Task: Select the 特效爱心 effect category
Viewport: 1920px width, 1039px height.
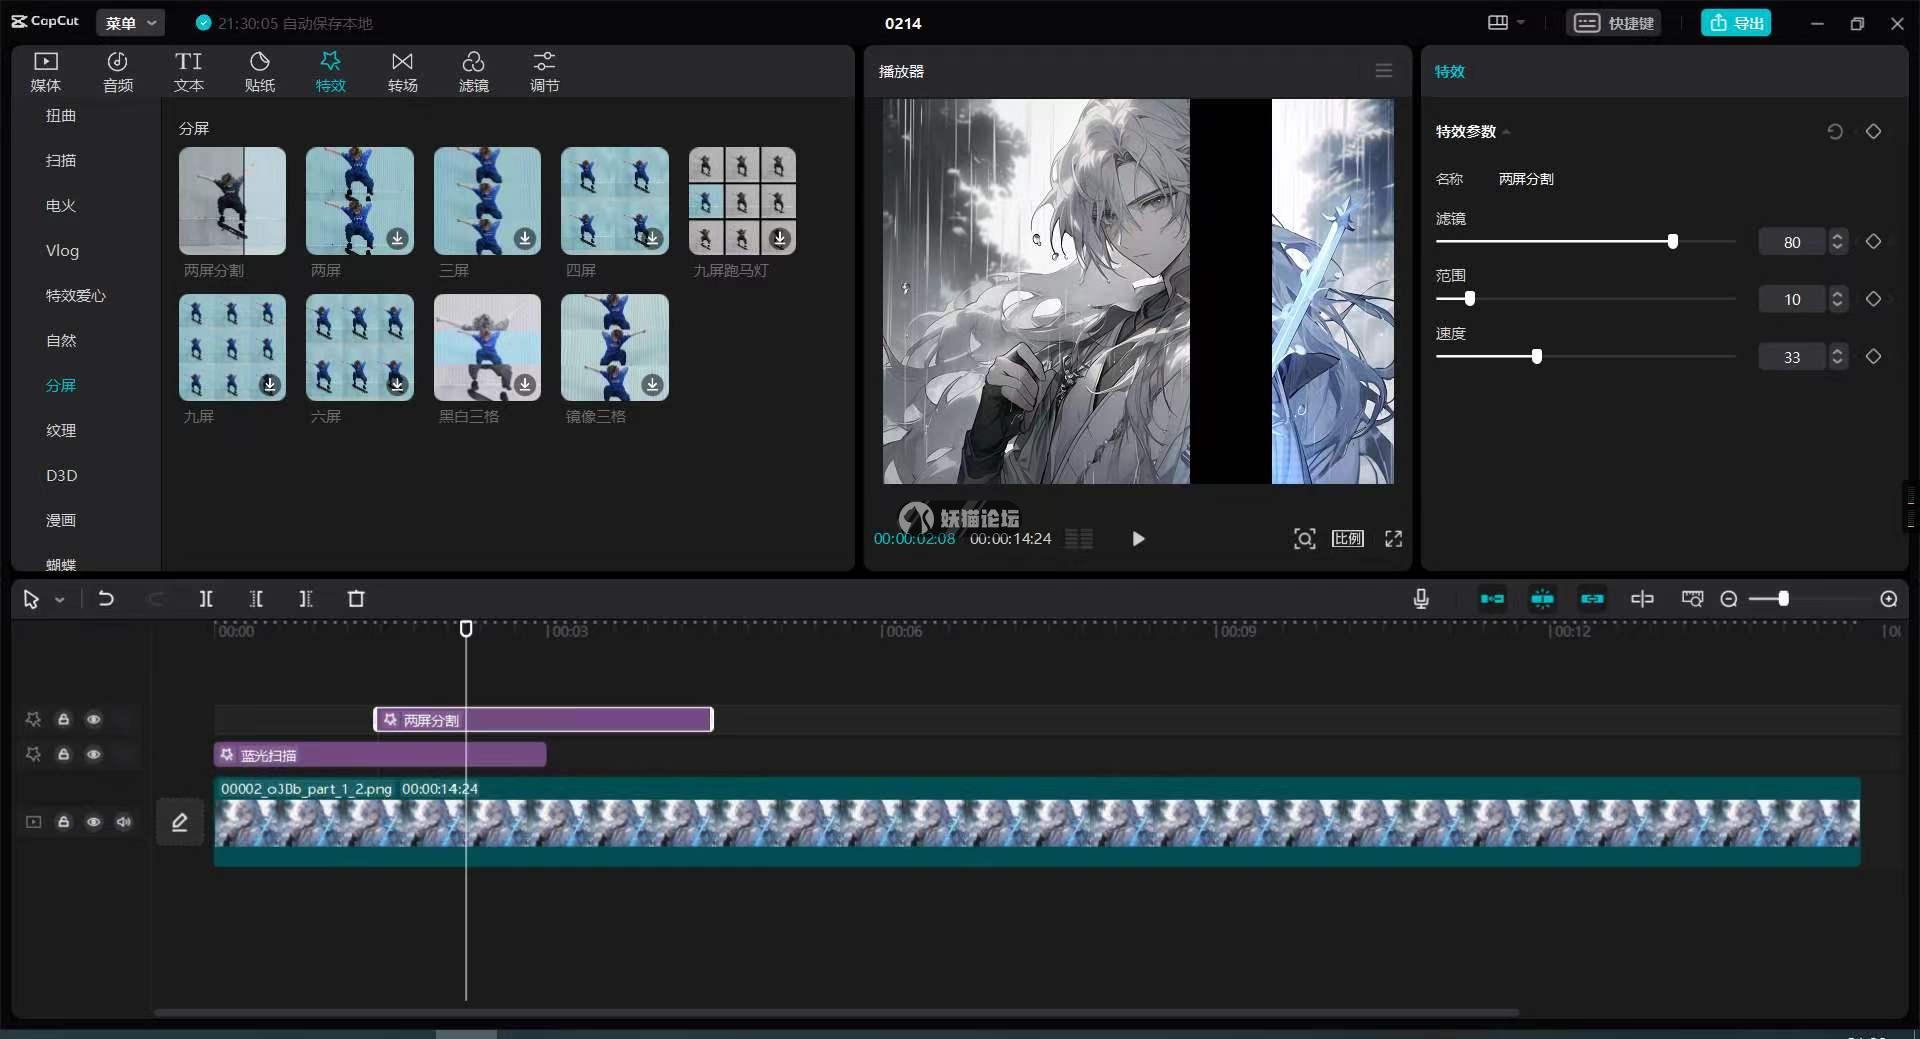Action: [x=76, y=296]
